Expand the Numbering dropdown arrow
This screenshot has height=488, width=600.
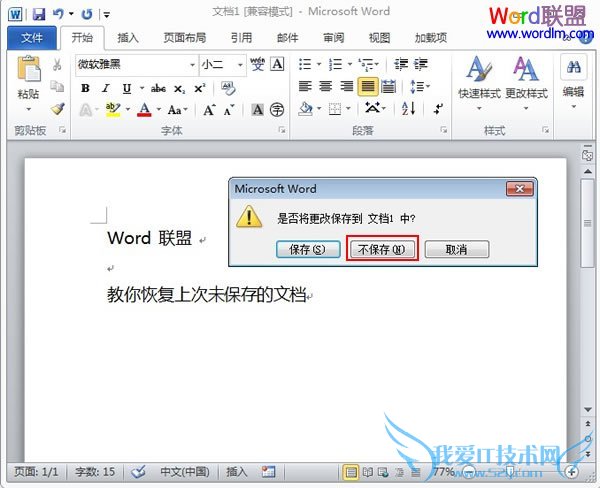tap(350, 64)
